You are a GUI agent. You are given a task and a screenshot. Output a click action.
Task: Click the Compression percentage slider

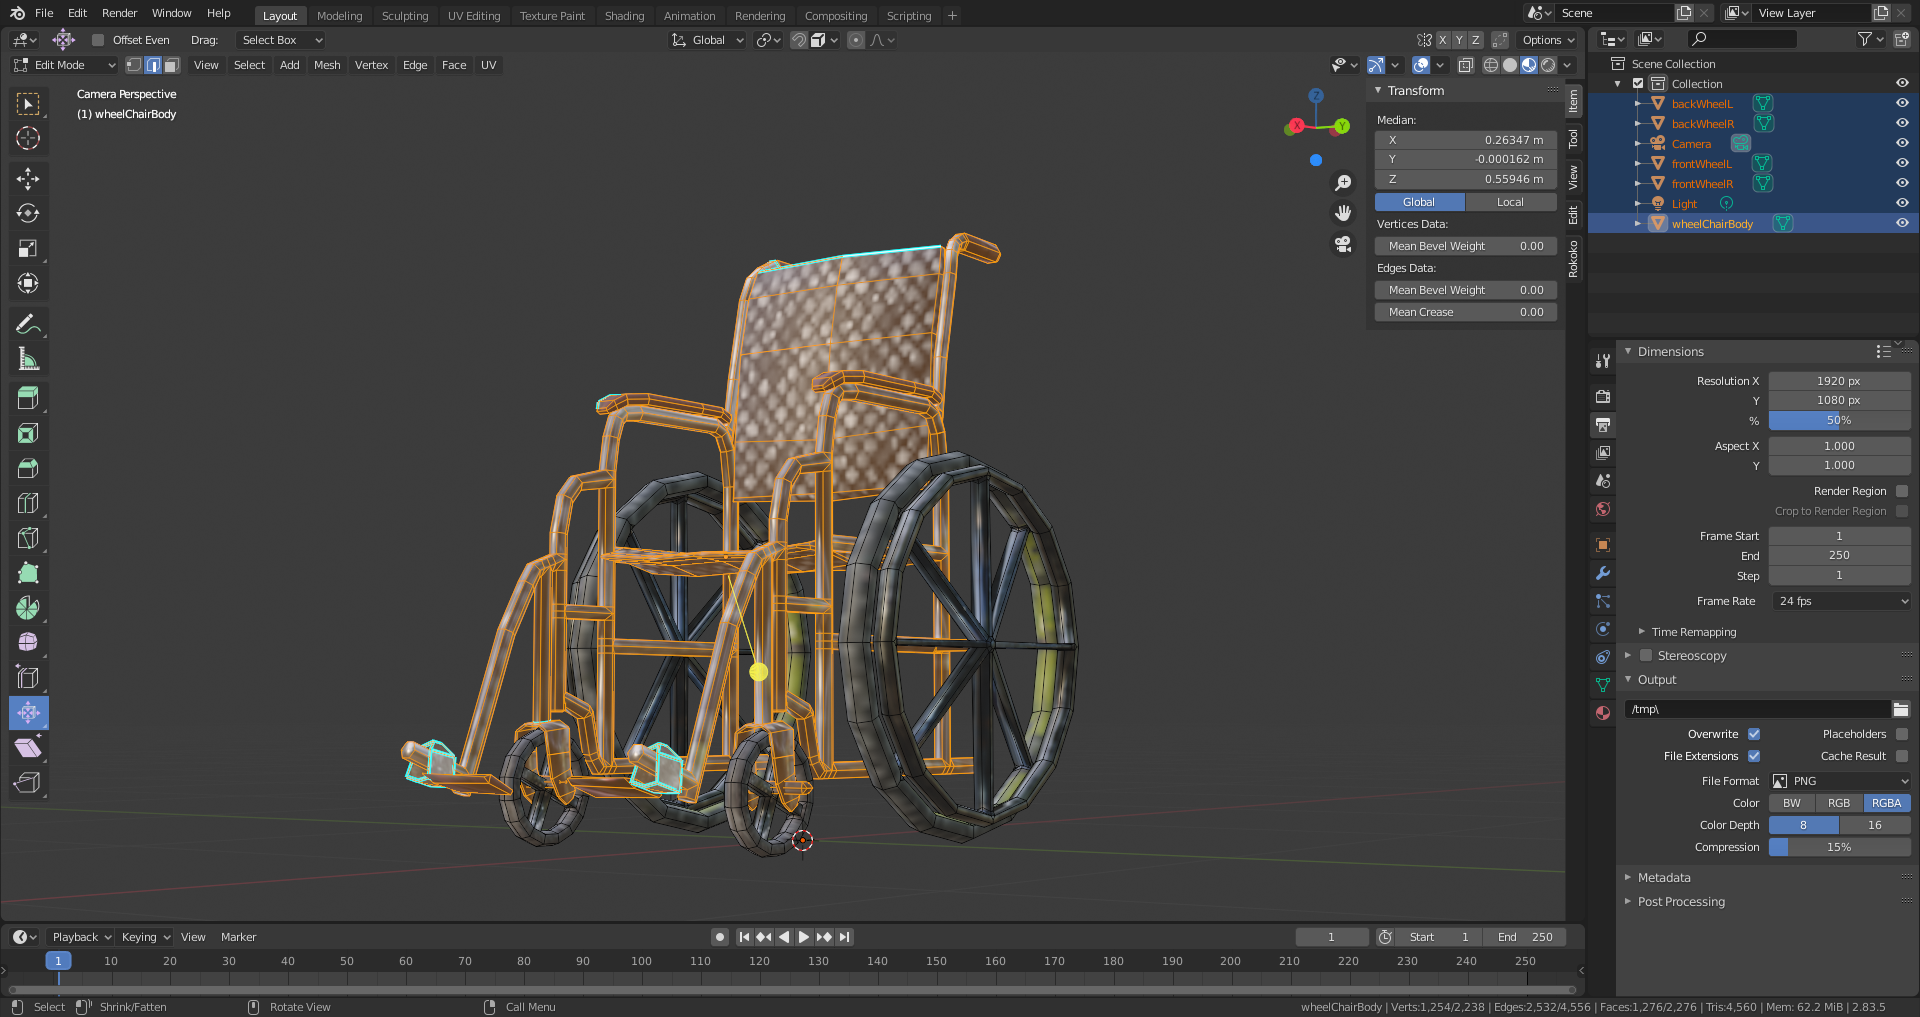point(1840,847)
